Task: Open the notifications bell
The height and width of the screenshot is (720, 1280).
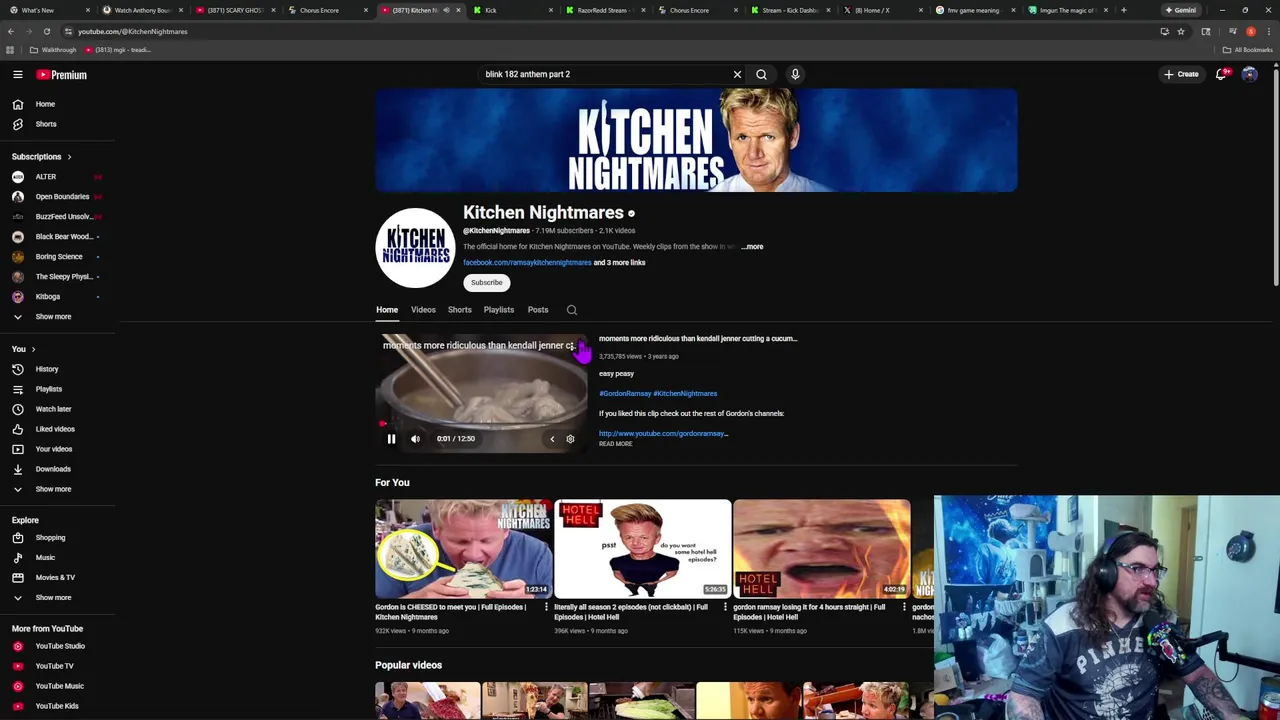Action: coord(1221,74)
